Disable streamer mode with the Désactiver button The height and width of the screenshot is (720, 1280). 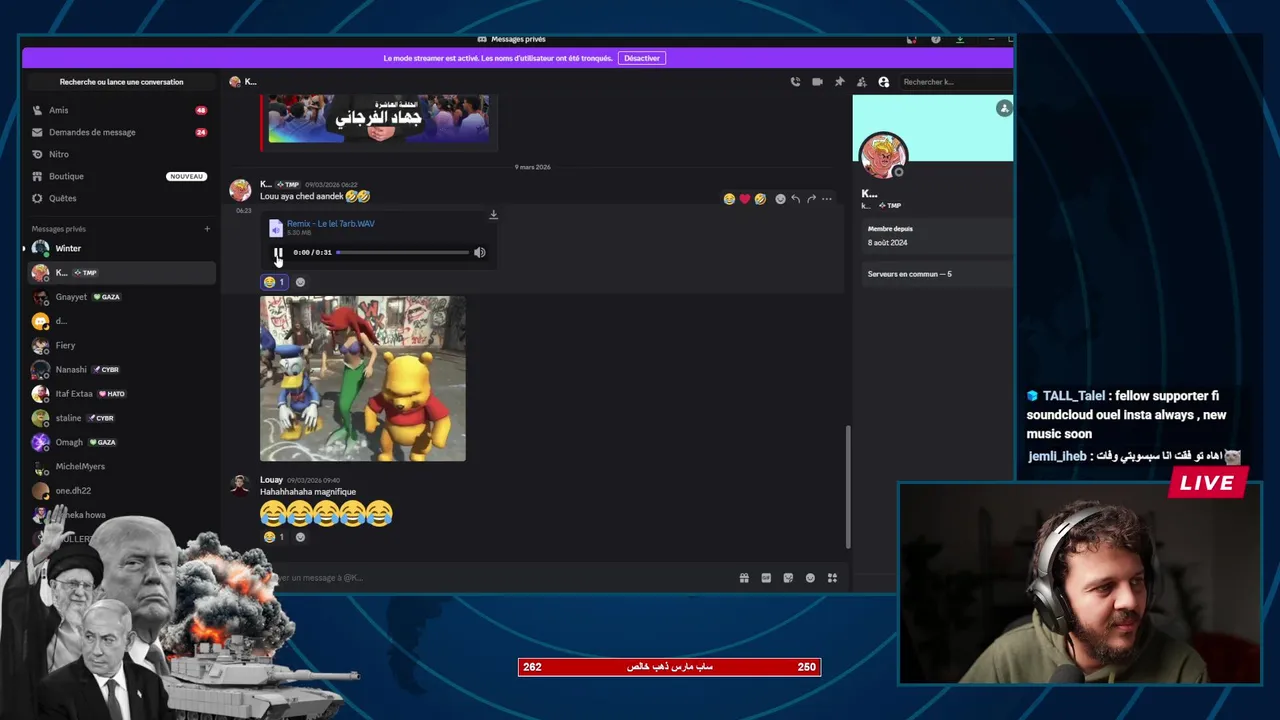coord(642,58)
